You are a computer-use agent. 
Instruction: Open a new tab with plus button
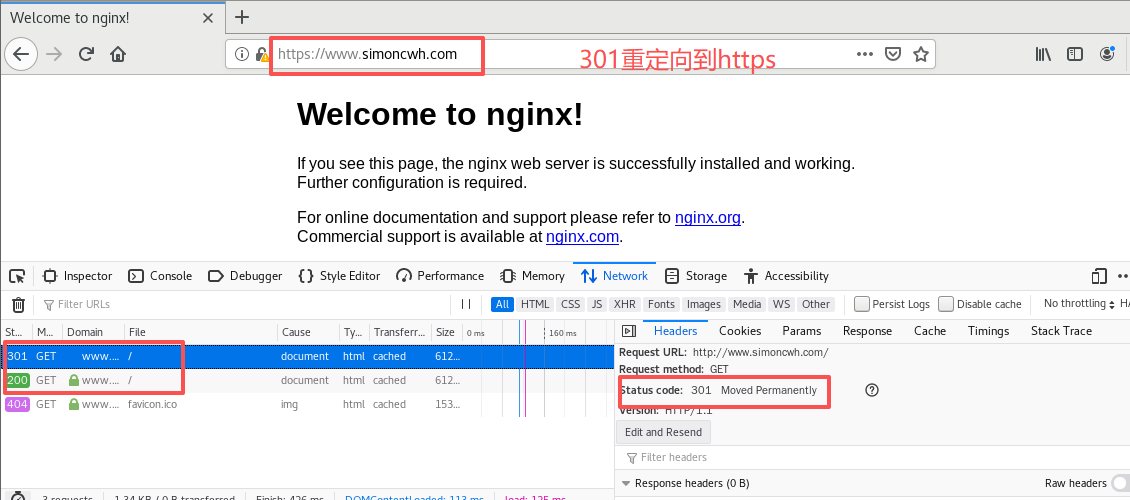pyautogui.click(x=242, y=17)
